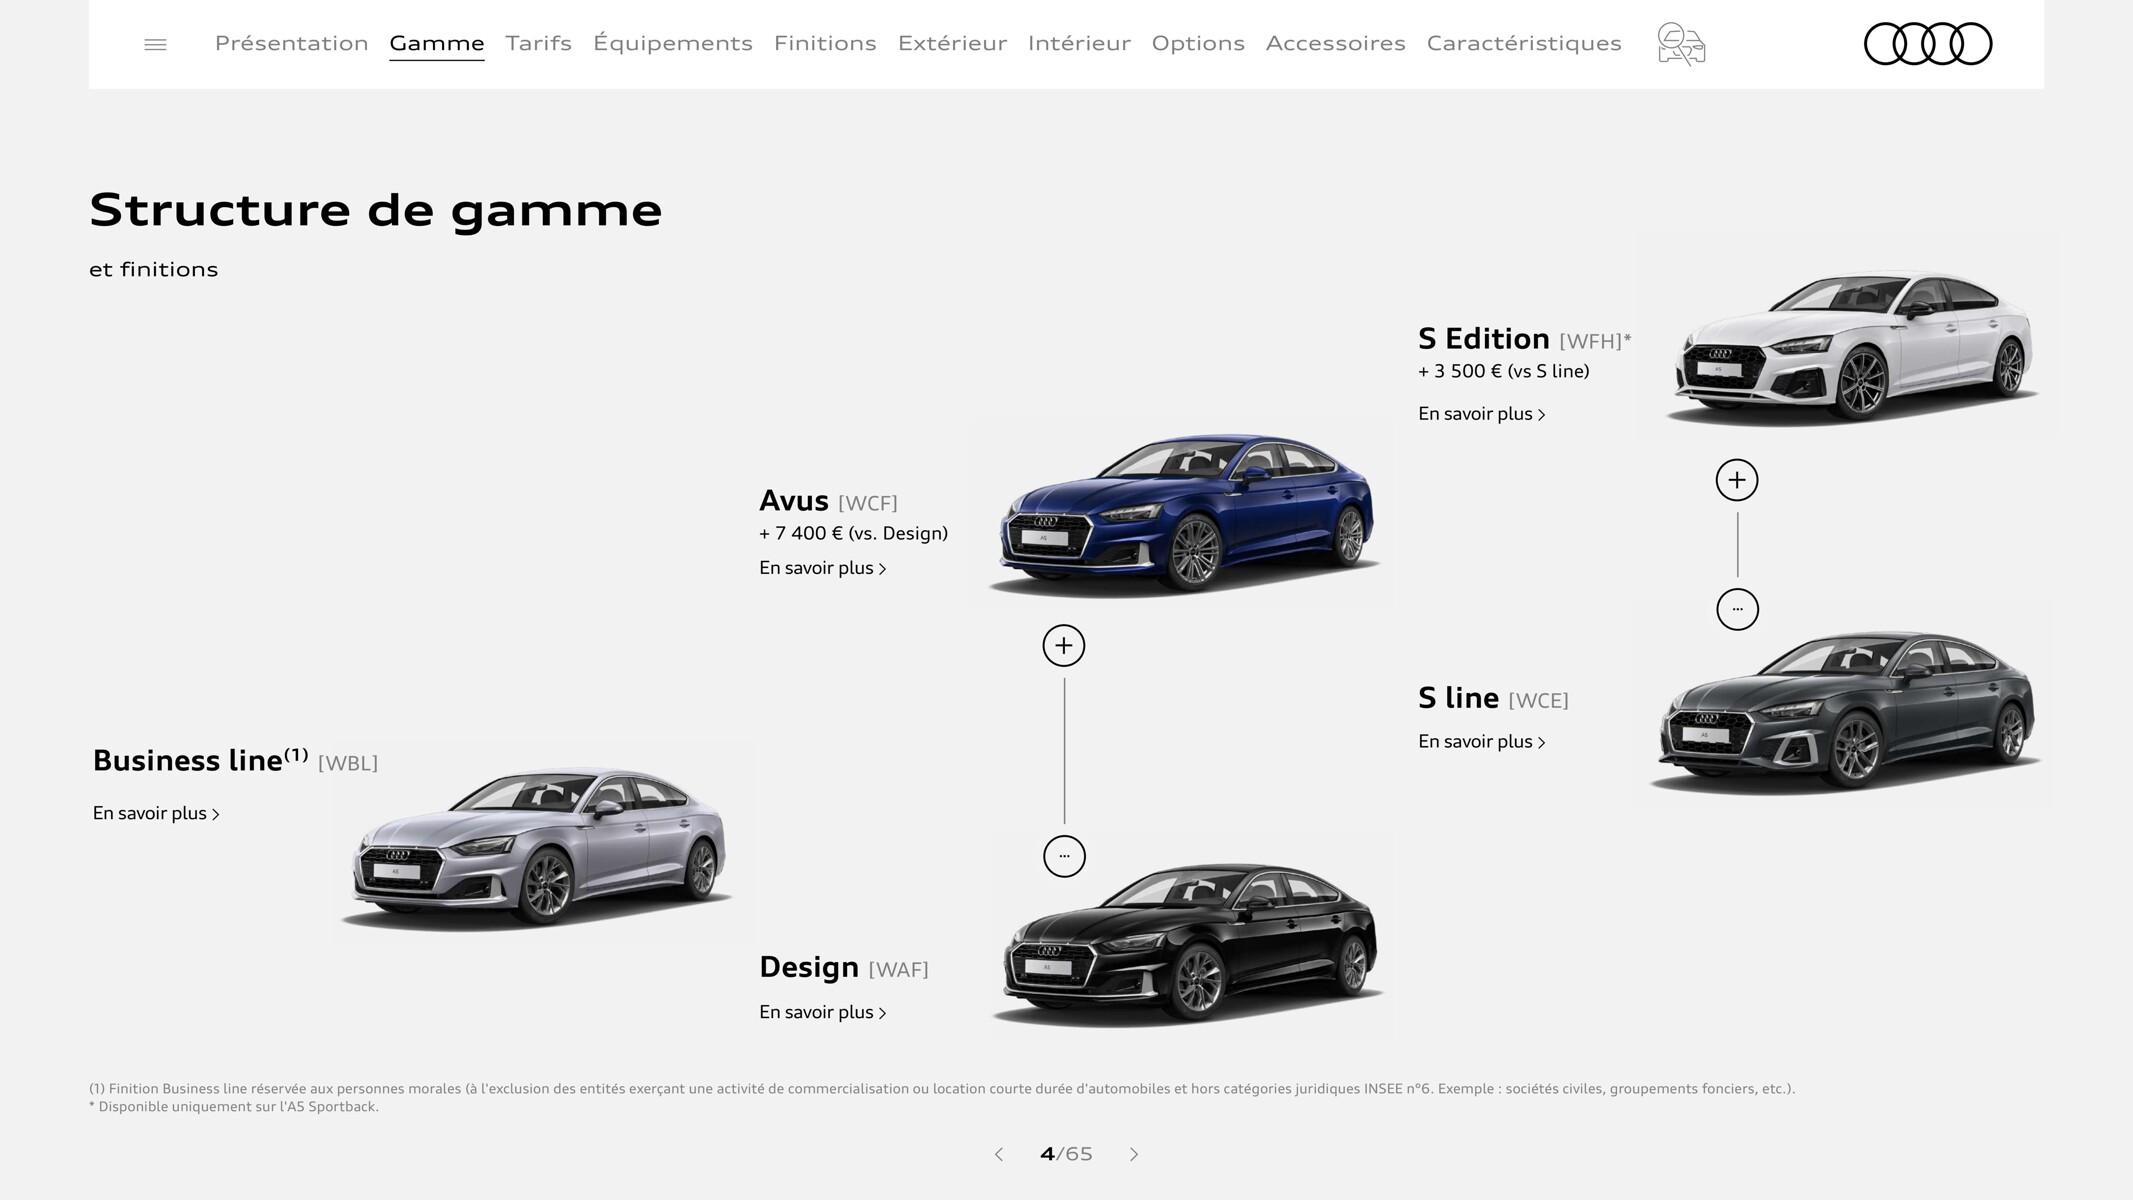
Task: Click the 'et finitions' subtitle
Action: coord(153,269)
